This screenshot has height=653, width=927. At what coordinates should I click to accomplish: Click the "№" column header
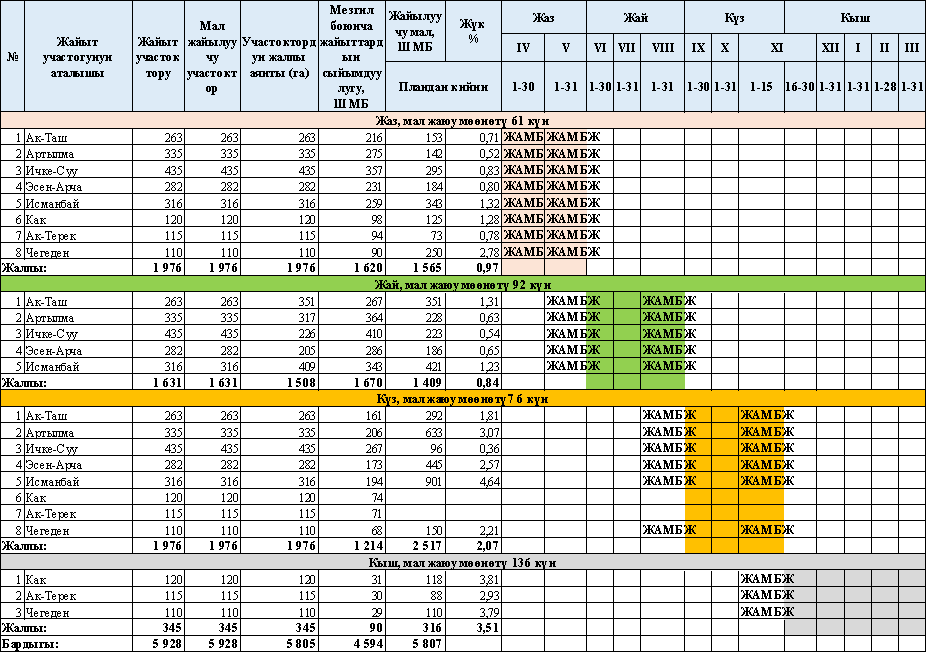[12, 57]
